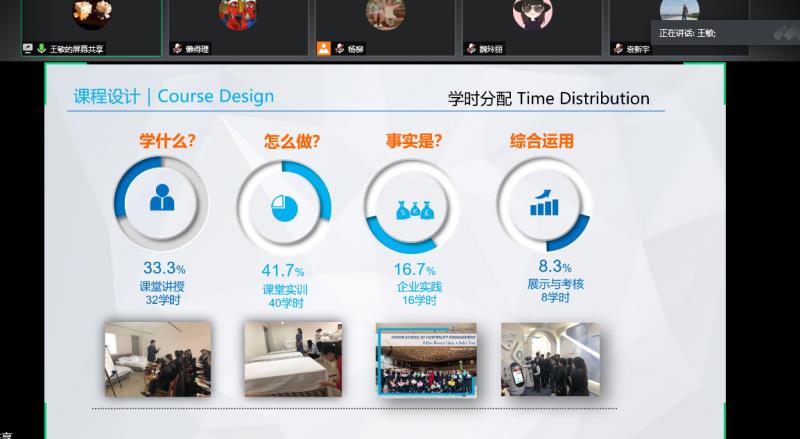The height and width of the screenshot is (439, 800).
Task: Click the money bags icon in the 16.7% ring
Action: coord(415,210)
